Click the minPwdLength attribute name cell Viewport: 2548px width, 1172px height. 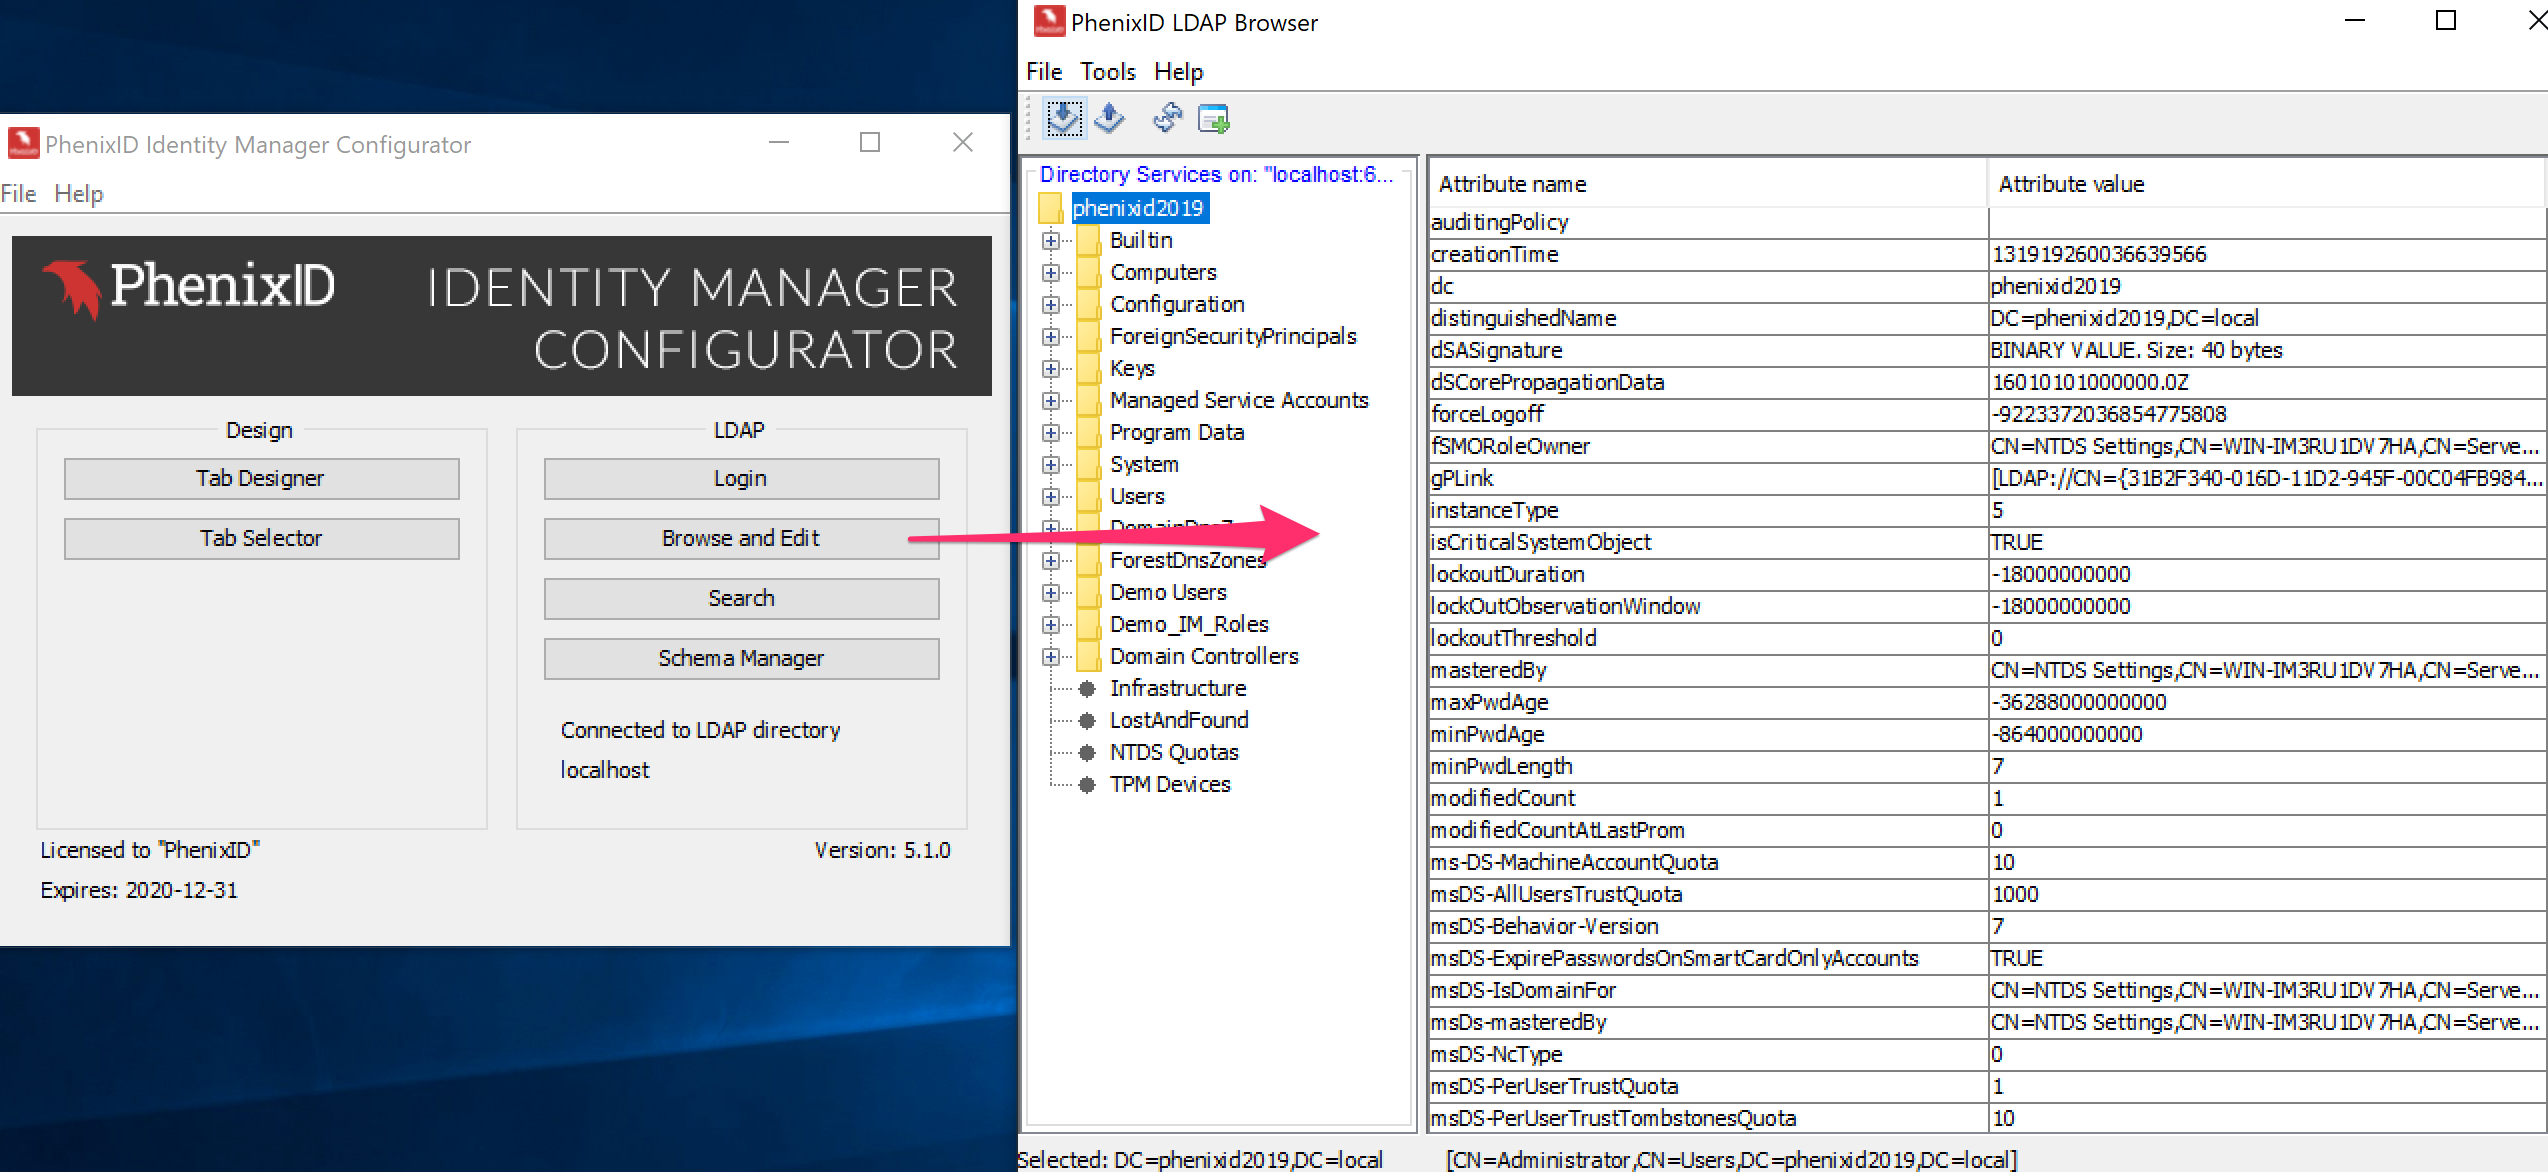(x=1708, y=766)
